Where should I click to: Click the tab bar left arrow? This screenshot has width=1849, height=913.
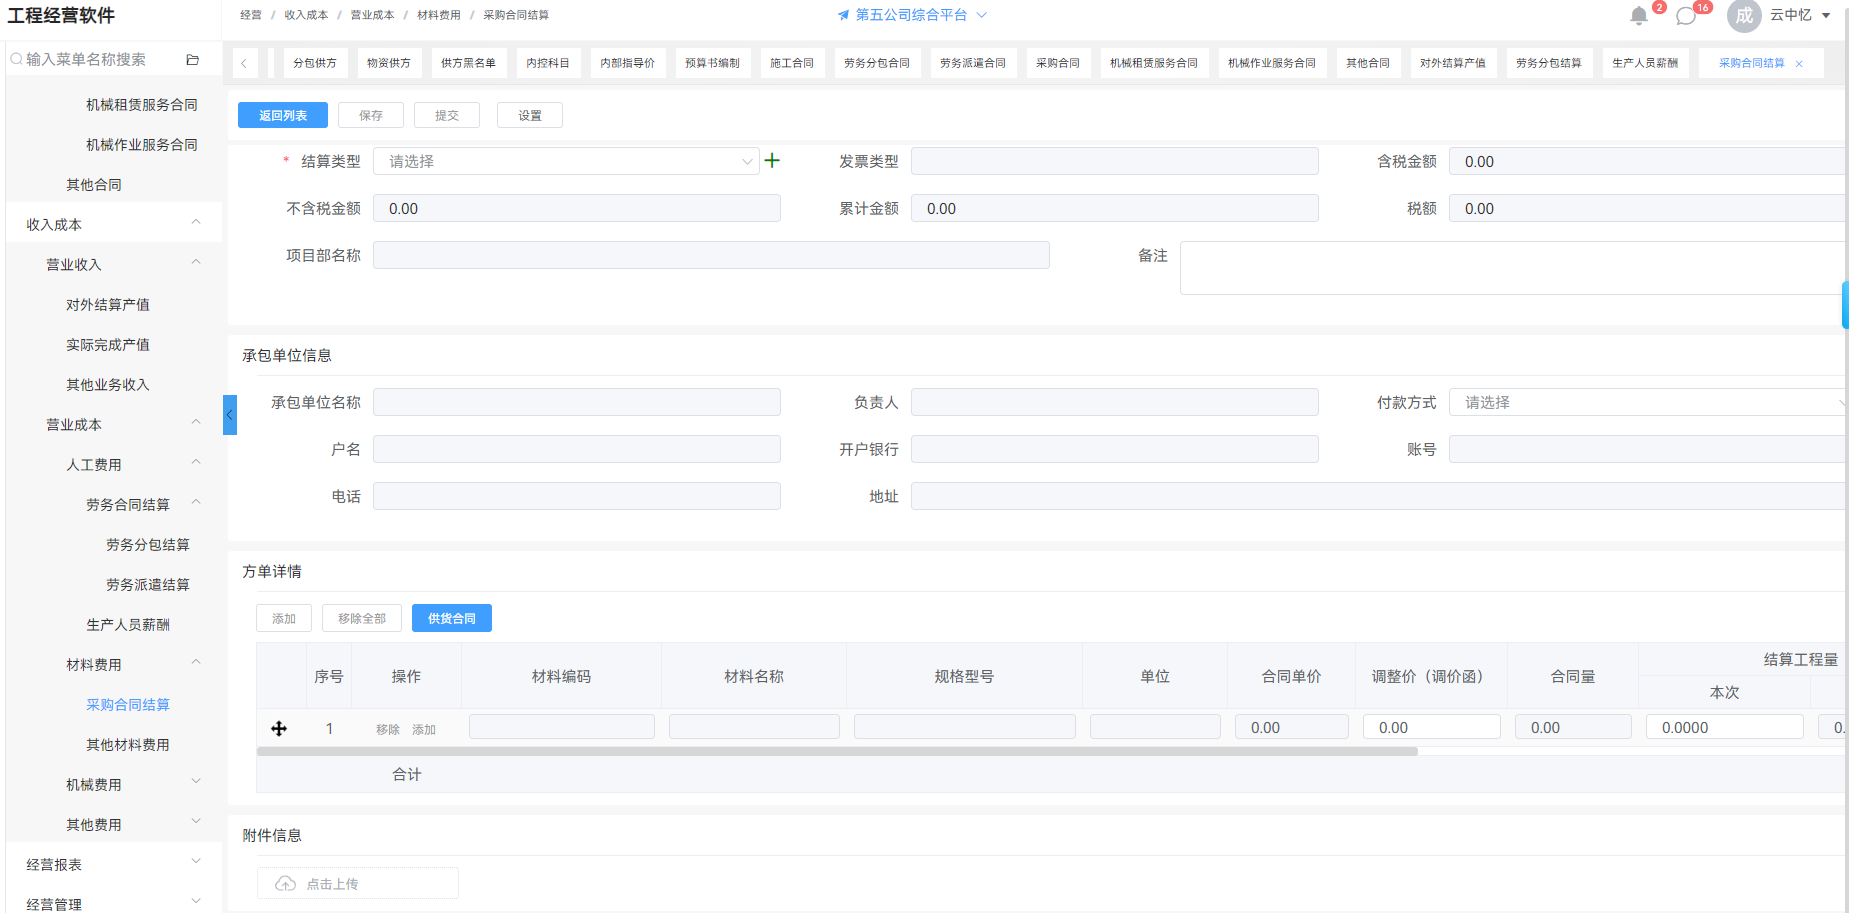pos(244,63)
